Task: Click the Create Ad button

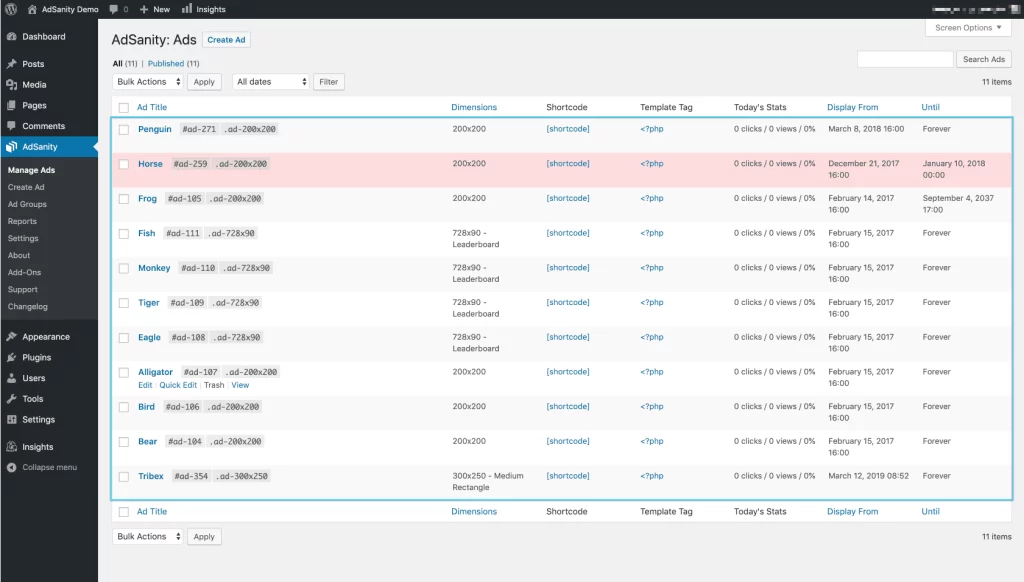Action: [227, 40]
